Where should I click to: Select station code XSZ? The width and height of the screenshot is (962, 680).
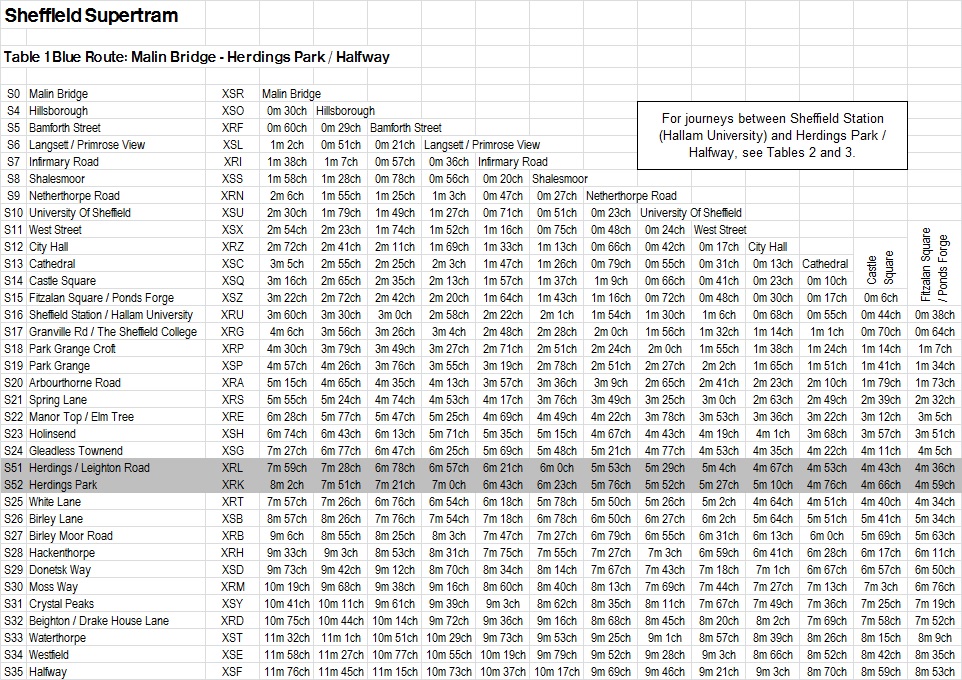(x=233, y=298)
